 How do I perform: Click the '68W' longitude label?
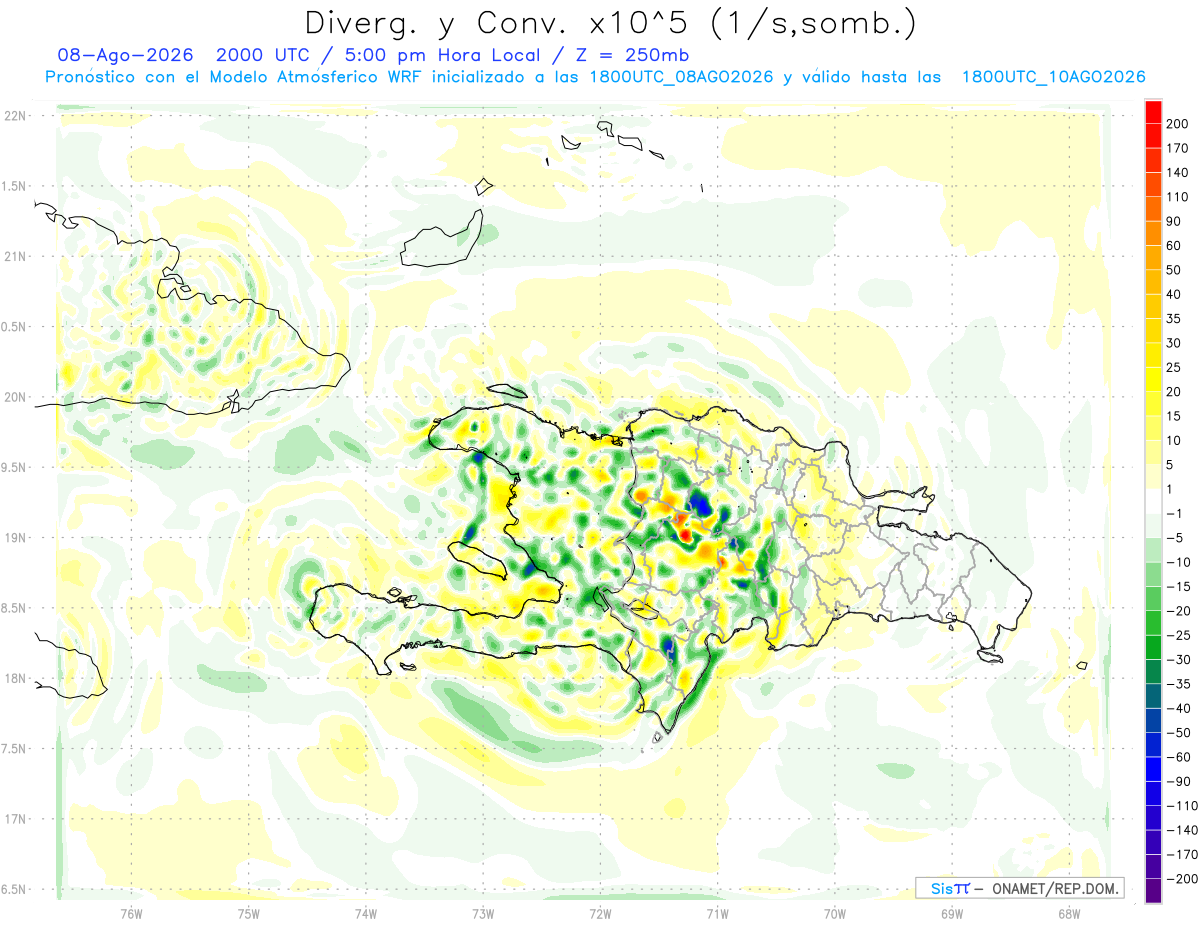pyautogui.click(x=1069, y=913)
